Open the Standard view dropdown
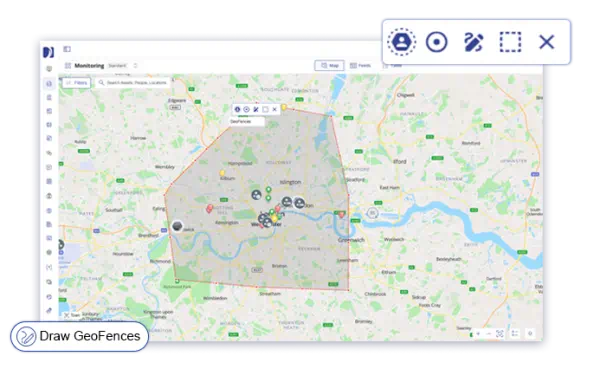The width and height of the screenshot is (600, 369). click(123, 66)
